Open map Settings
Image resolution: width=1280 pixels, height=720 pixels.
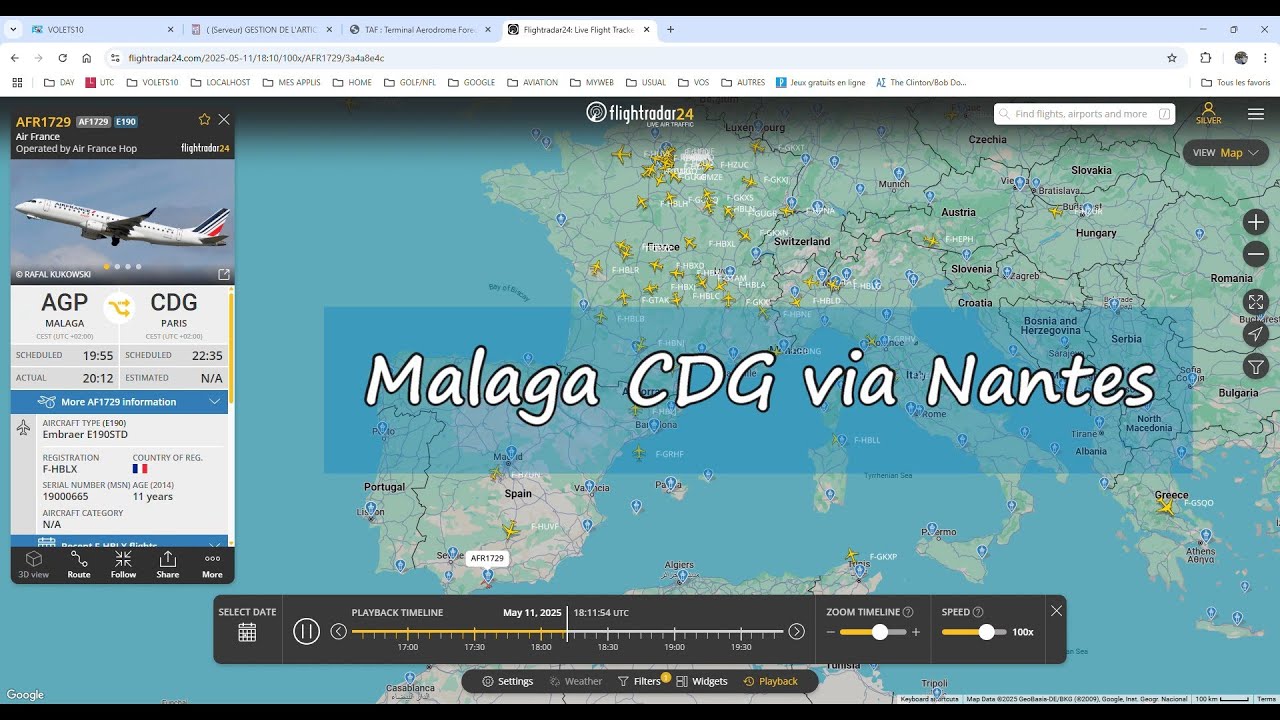pyautogui.click(x=508, y=681)
